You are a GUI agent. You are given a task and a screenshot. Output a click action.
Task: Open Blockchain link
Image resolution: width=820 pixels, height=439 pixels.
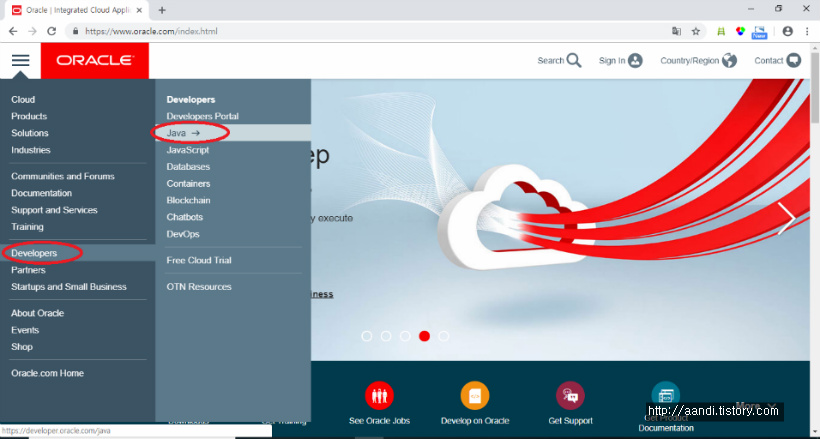tap(188, 200)
